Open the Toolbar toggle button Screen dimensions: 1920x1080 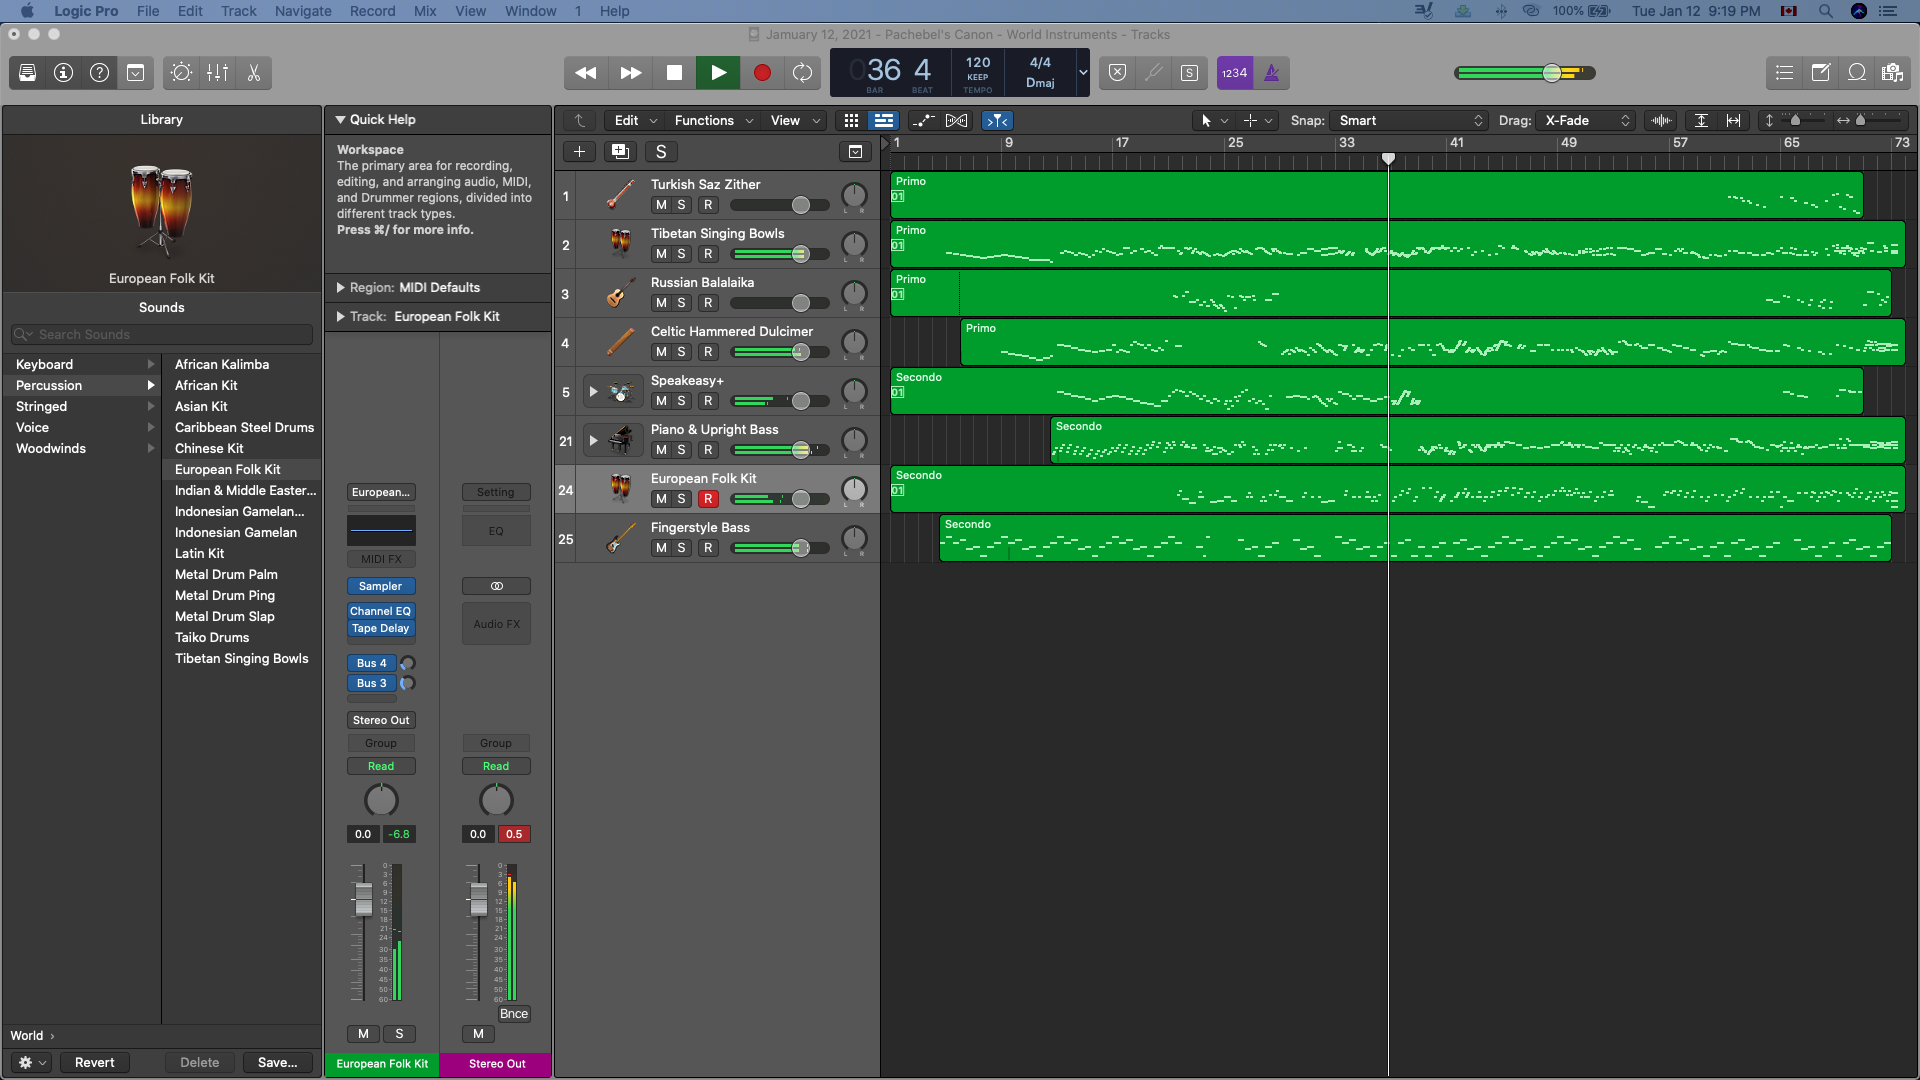coord(136,73)
